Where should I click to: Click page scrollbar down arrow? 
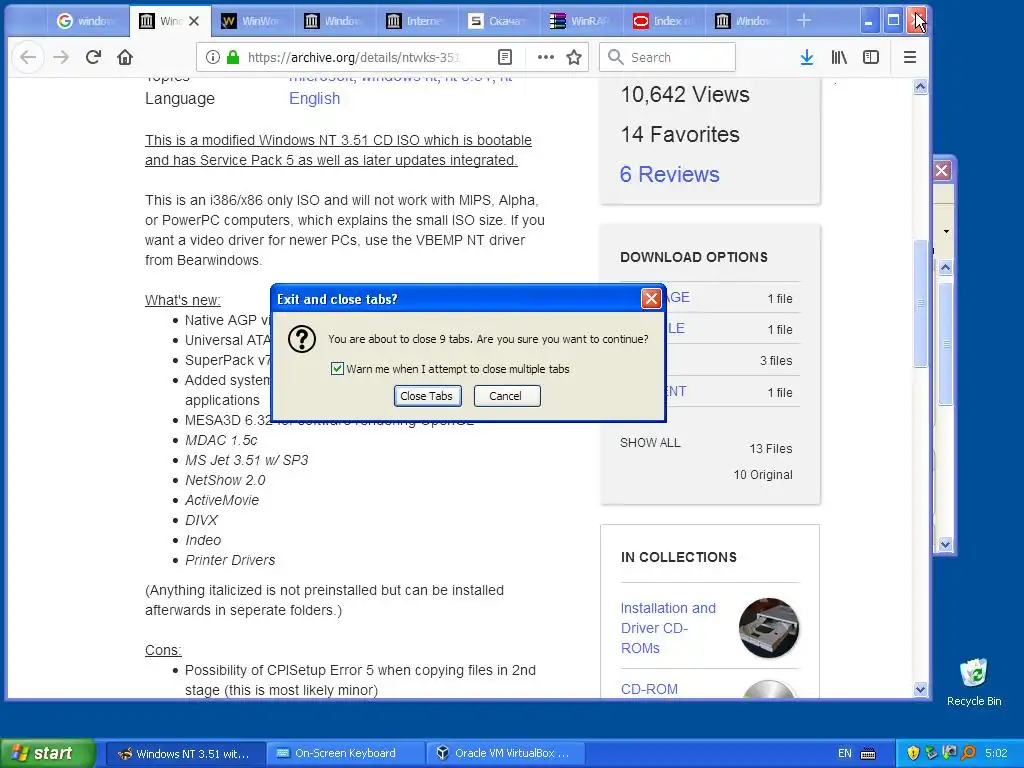(x=920, y=689)
